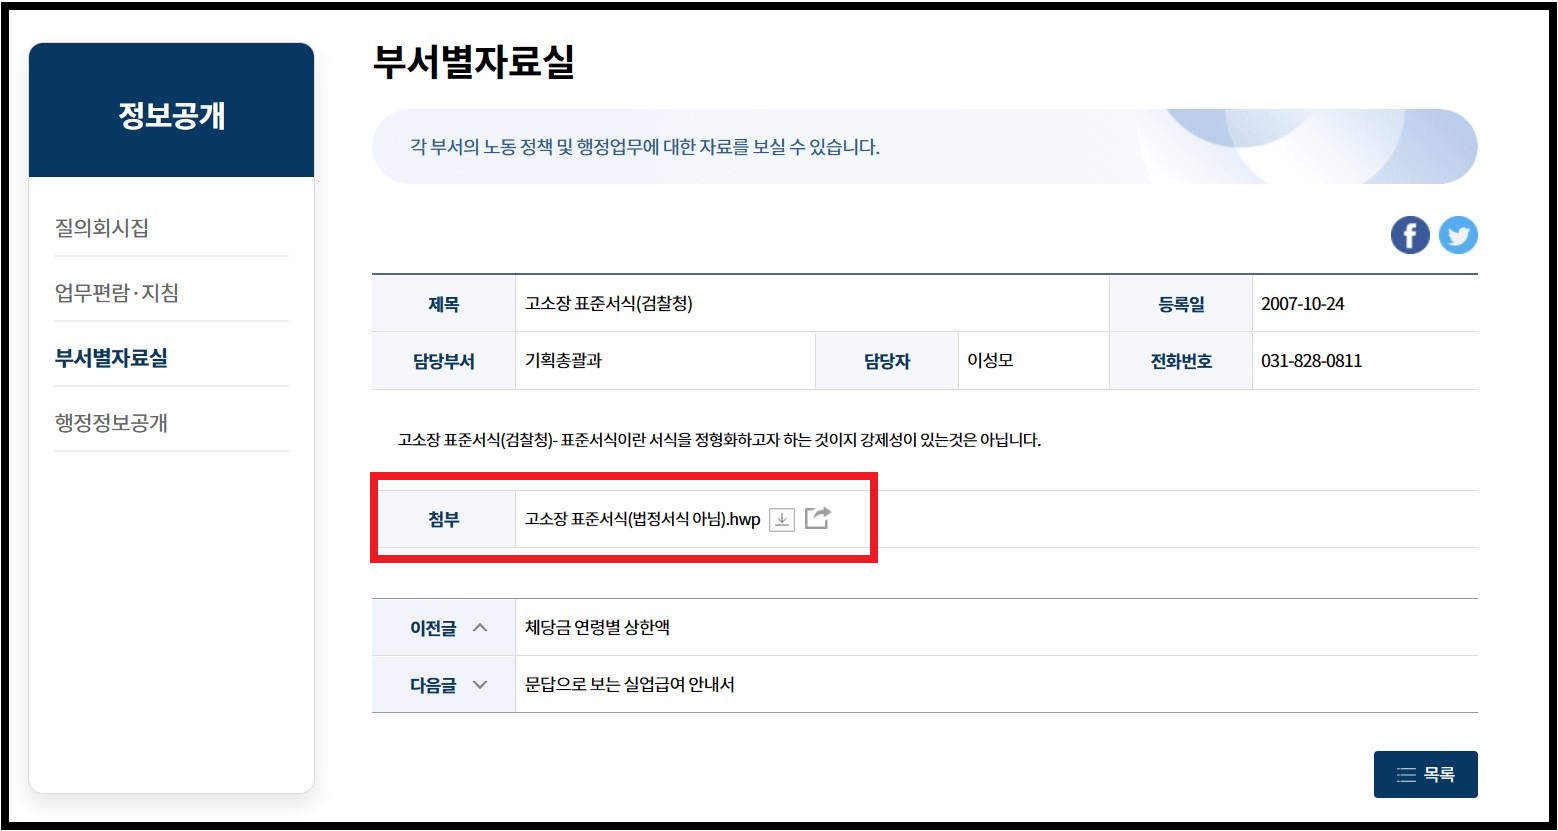Open attachment 고소장 표준서식(법정서식 아님).hwp

643,520
